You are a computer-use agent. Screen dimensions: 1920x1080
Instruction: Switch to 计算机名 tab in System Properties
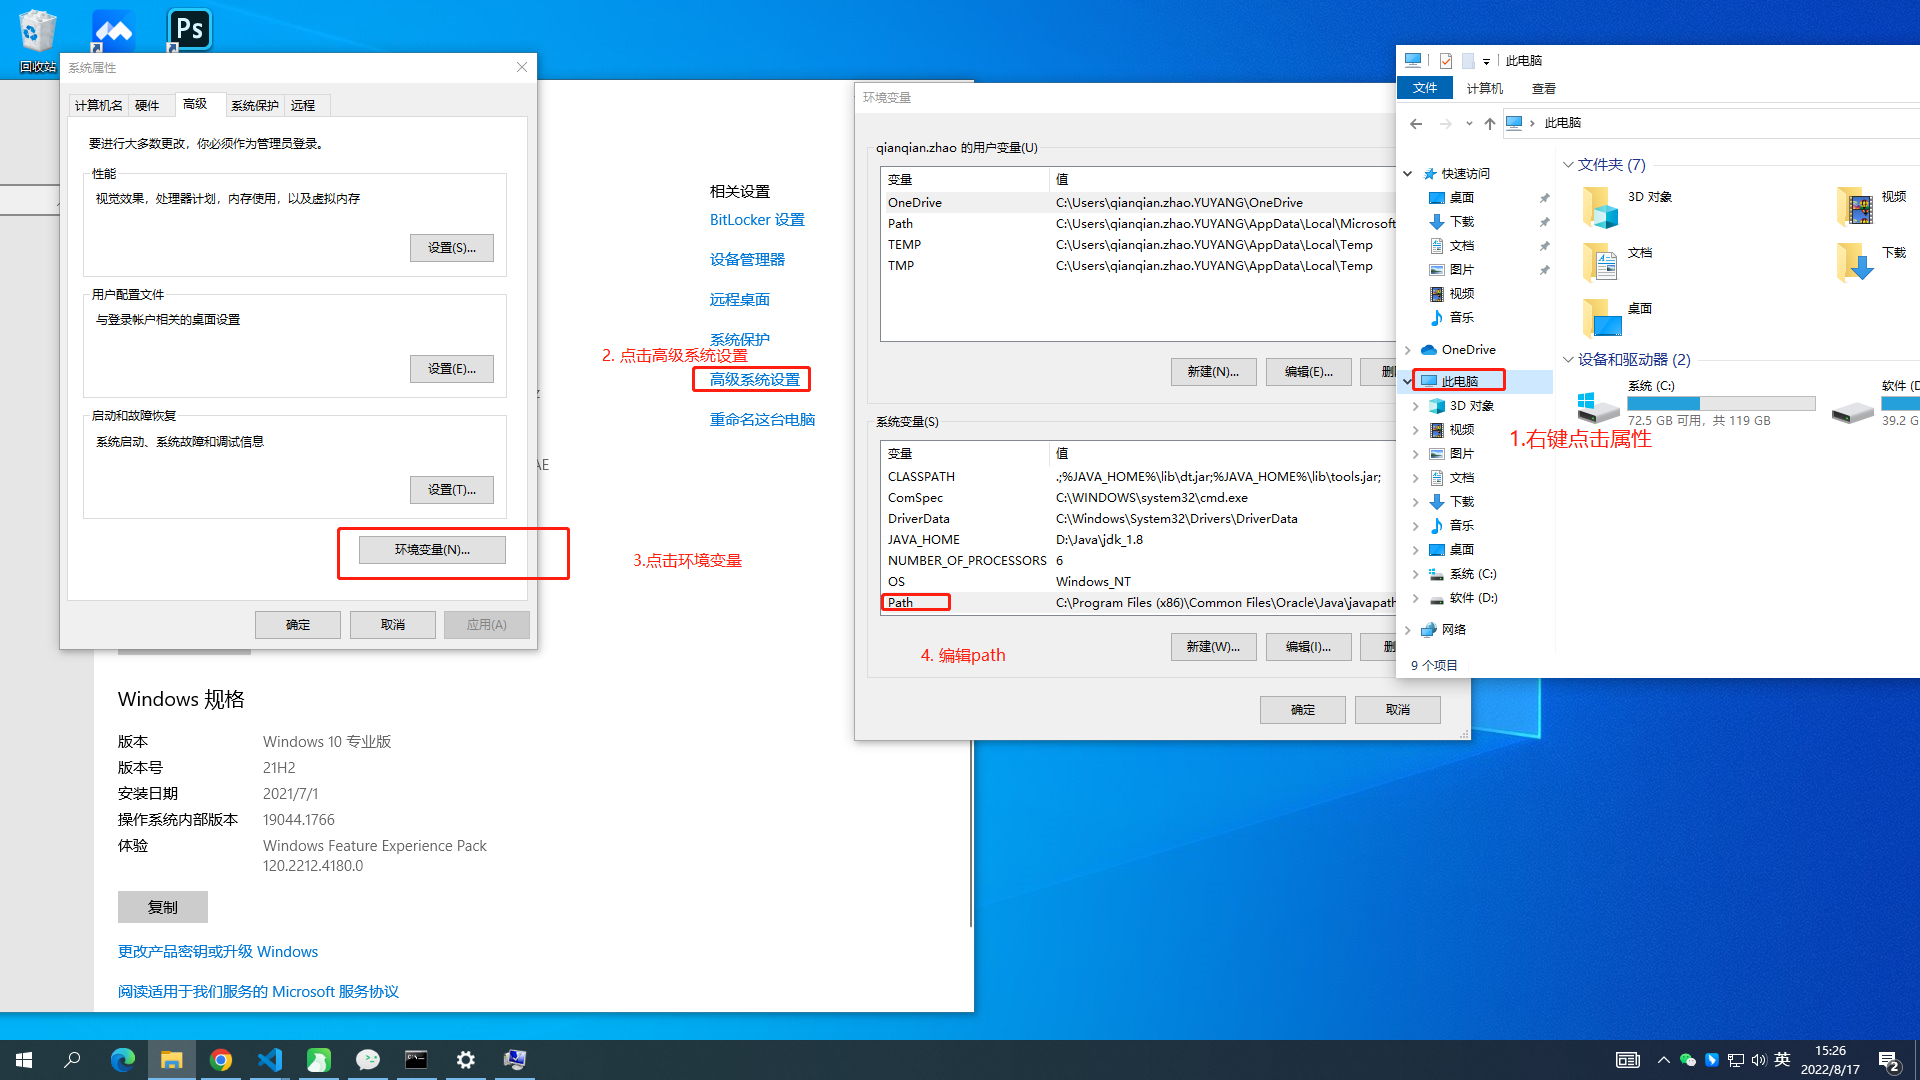point(98,105)
